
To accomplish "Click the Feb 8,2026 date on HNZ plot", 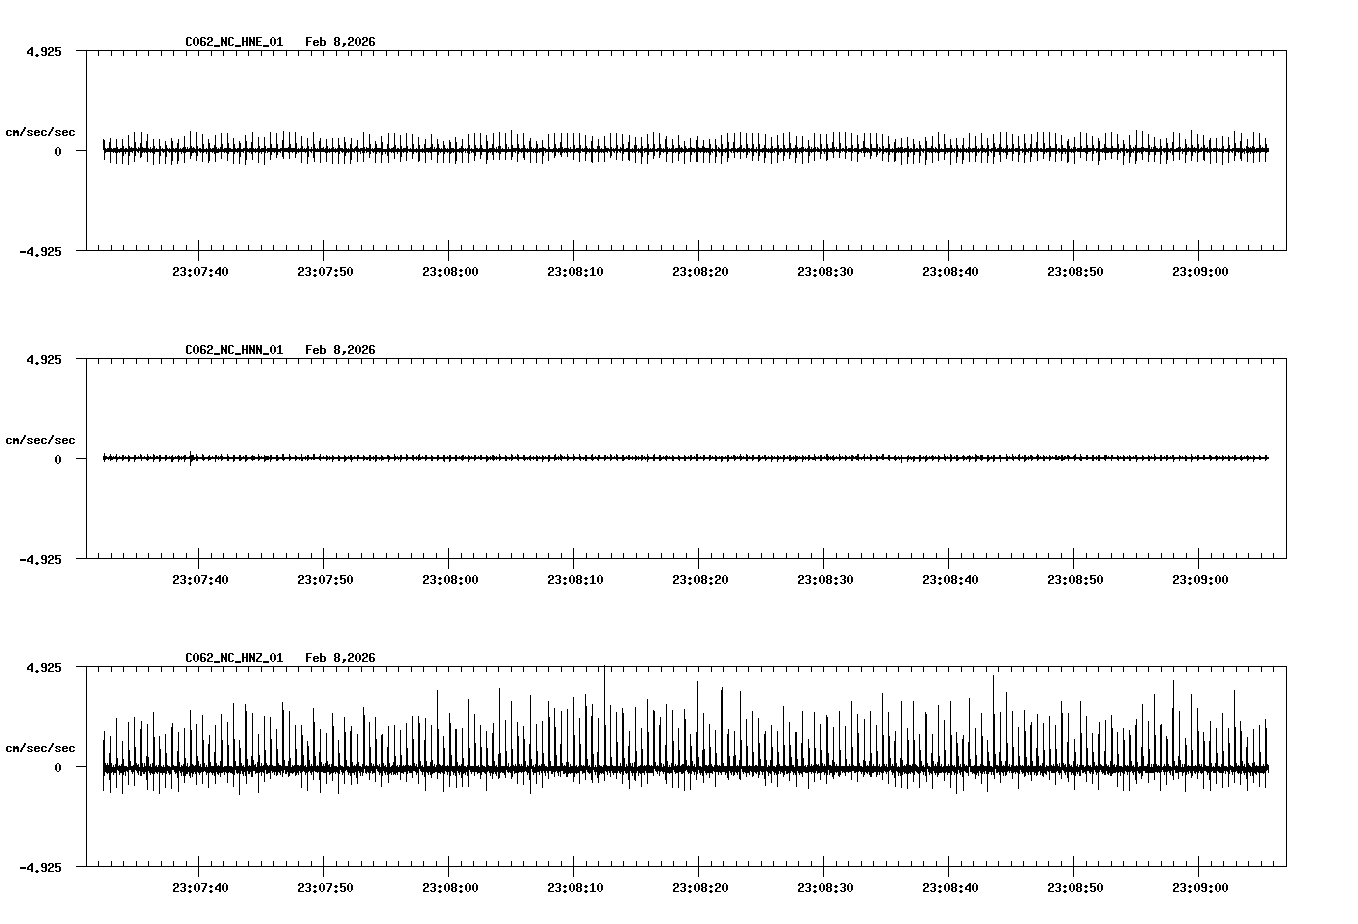I will click(x=341, y=658).
